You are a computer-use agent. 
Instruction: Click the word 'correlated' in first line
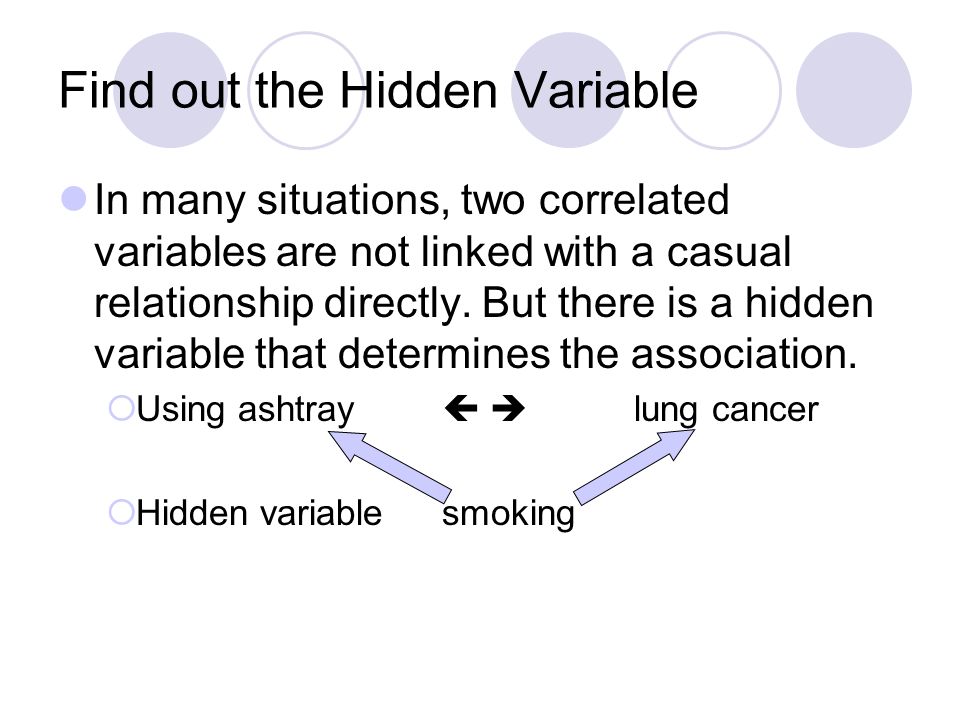(x=634, y=200)
